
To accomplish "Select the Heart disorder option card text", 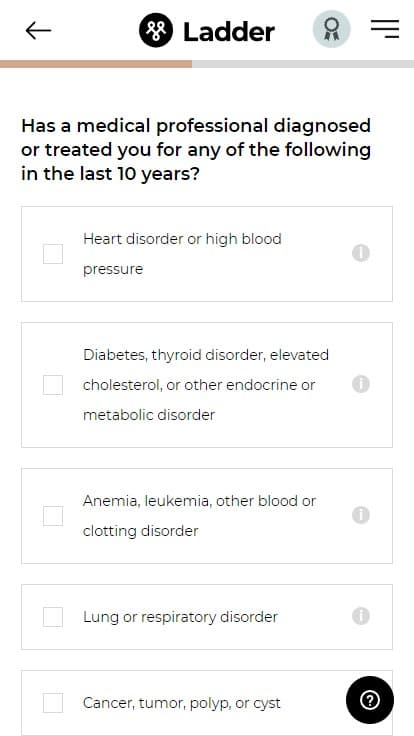I will (x=182, y=254).
